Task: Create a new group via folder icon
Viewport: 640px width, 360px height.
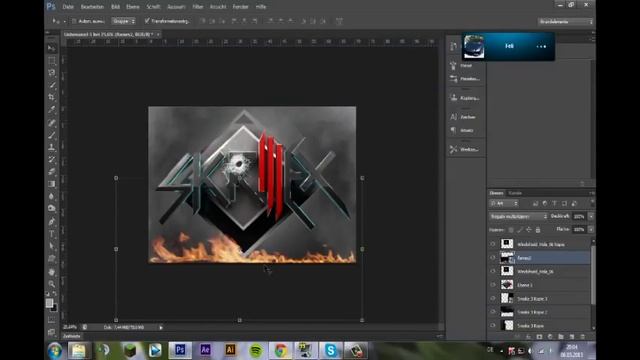Action: (x=561, y=337)
